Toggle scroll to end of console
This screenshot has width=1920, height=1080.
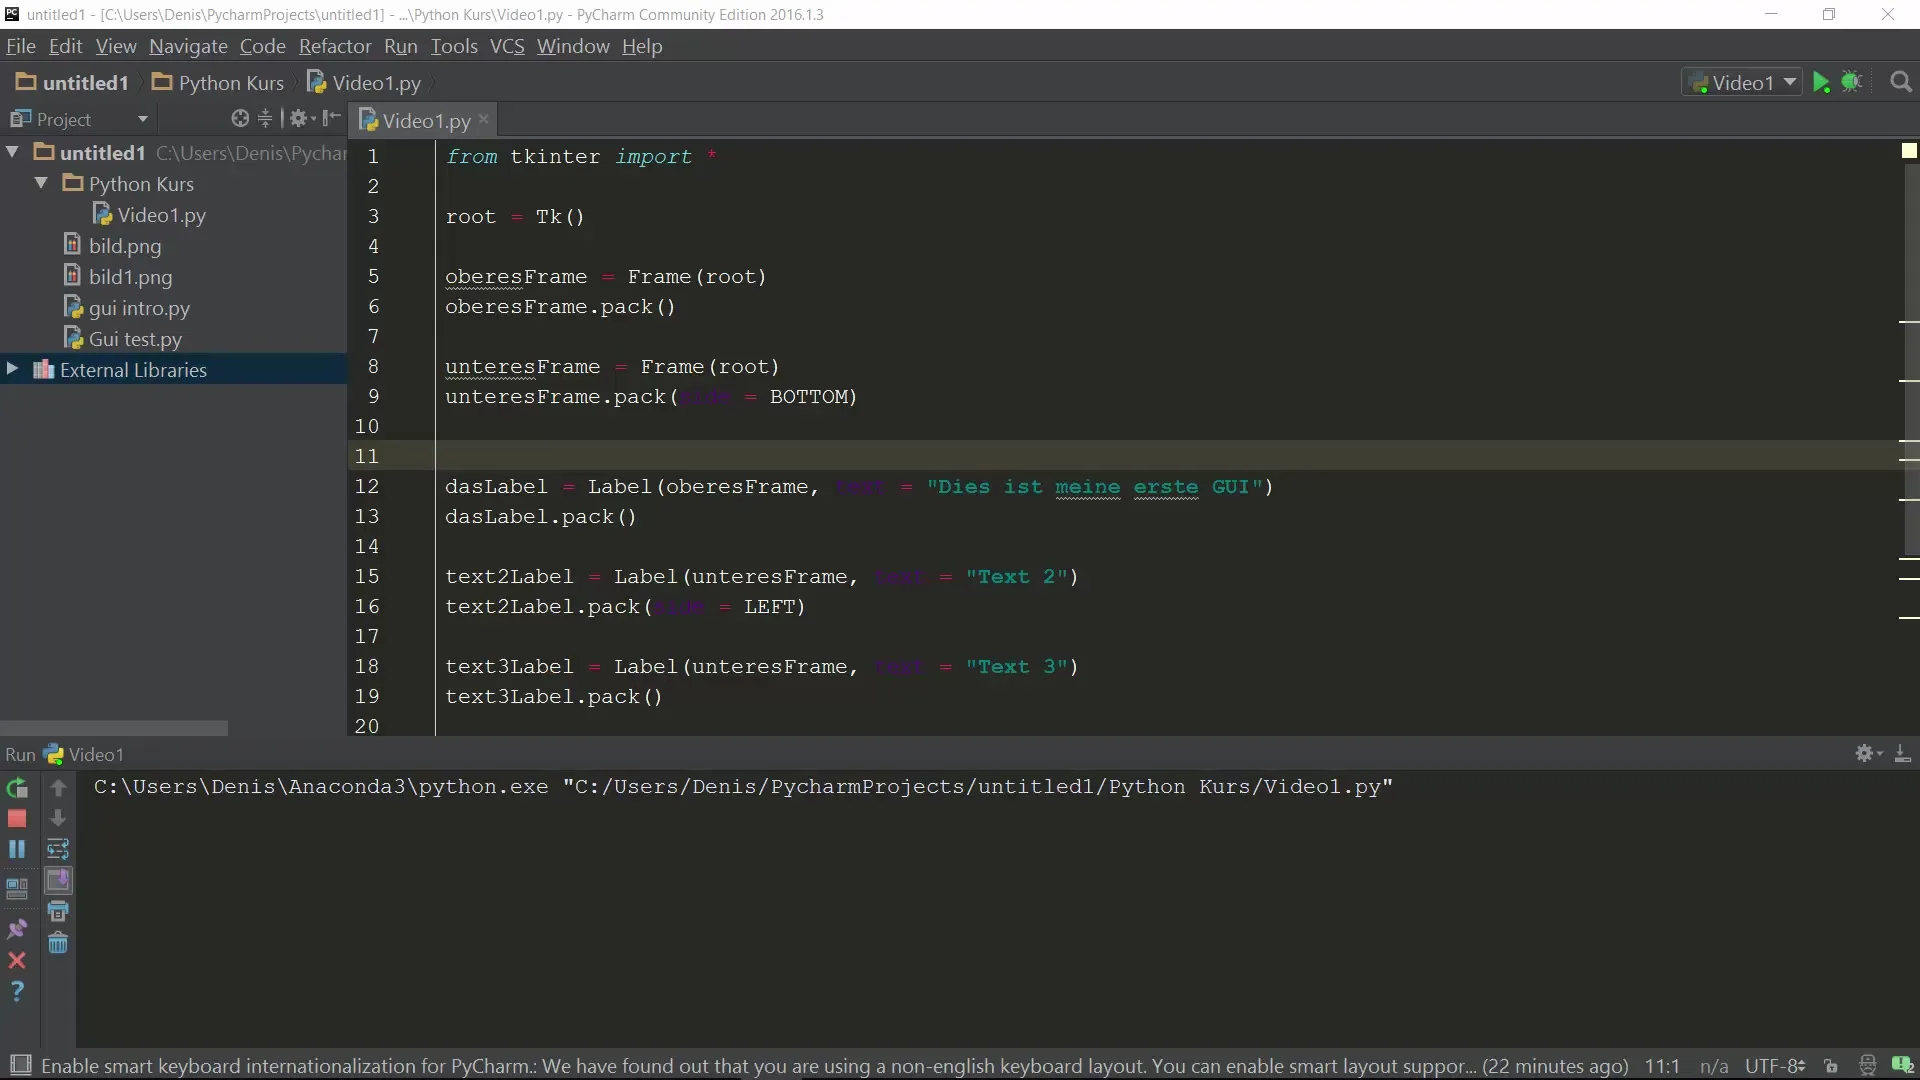[x=58, y=881]
